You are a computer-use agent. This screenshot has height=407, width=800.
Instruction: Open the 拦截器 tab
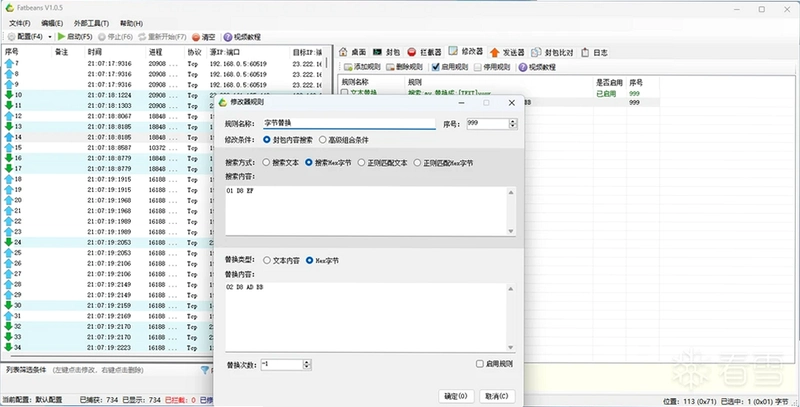point(424,52)
